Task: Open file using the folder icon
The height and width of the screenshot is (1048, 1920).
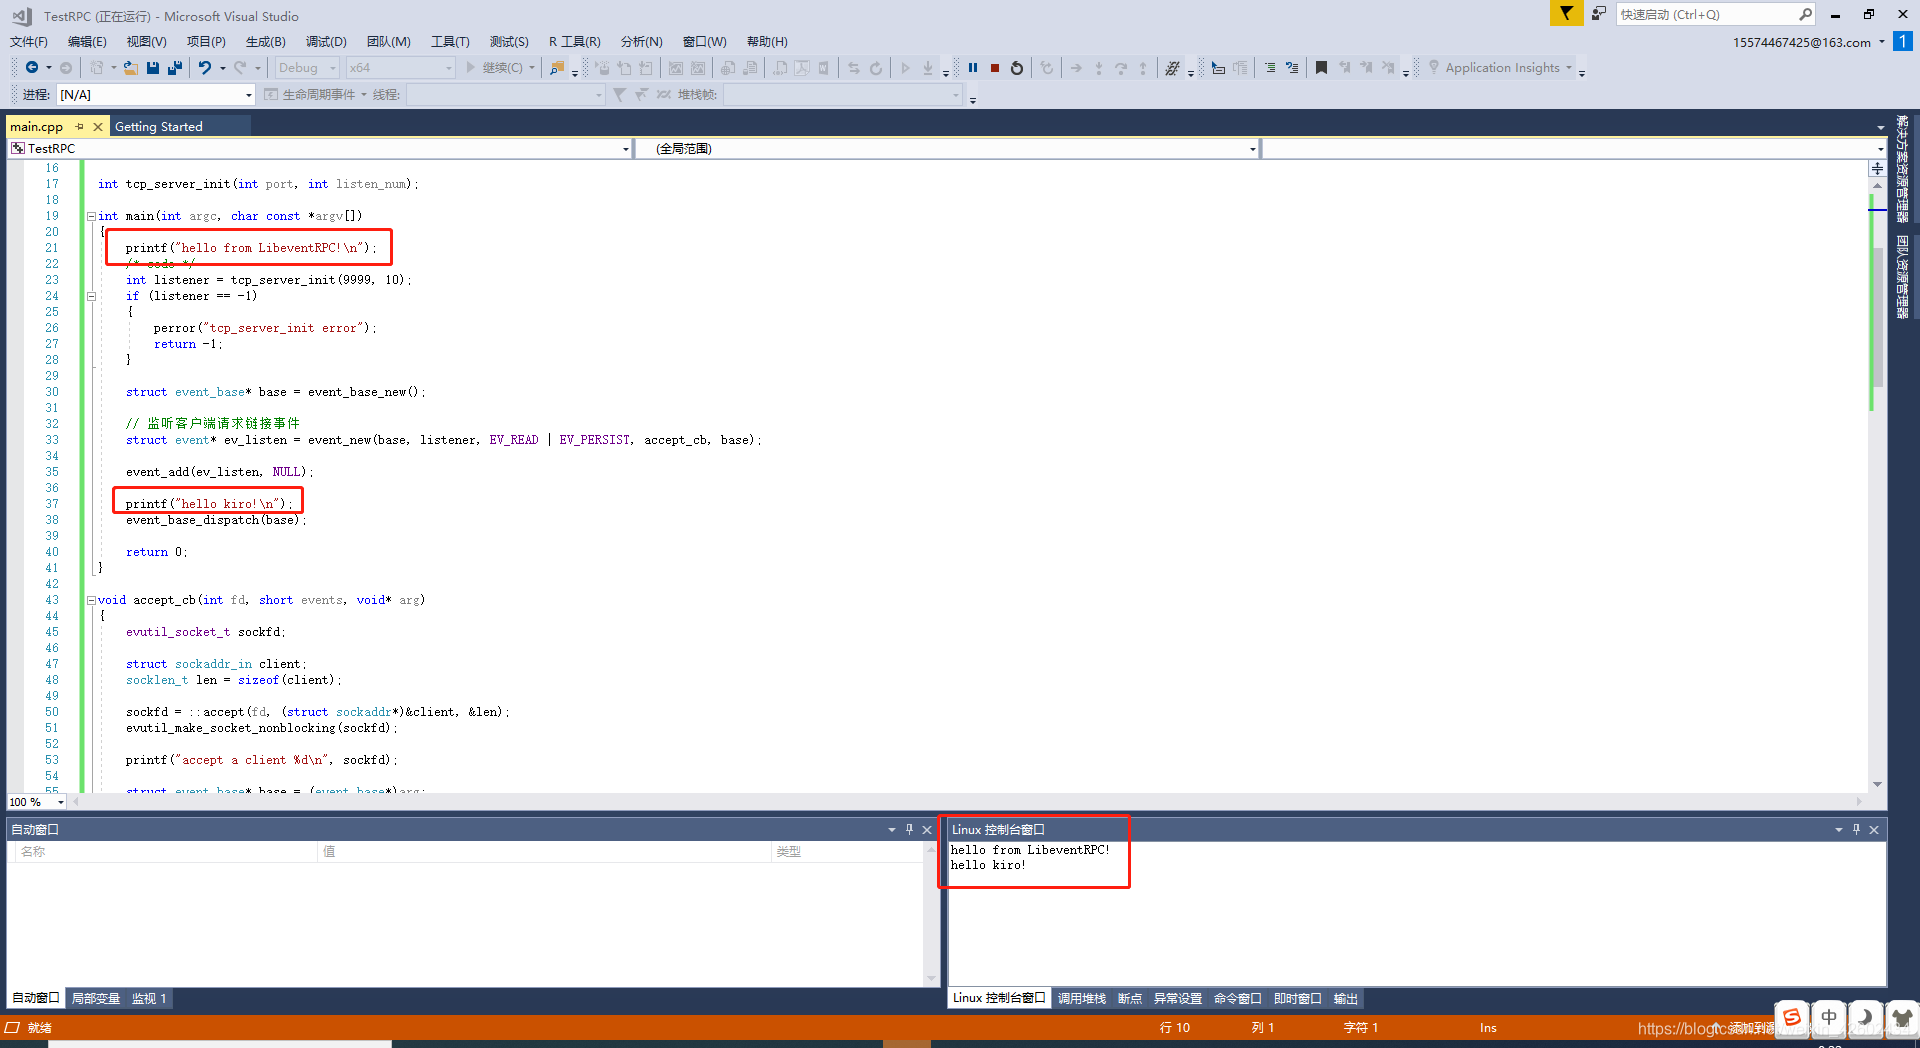Action: (130, 68)
